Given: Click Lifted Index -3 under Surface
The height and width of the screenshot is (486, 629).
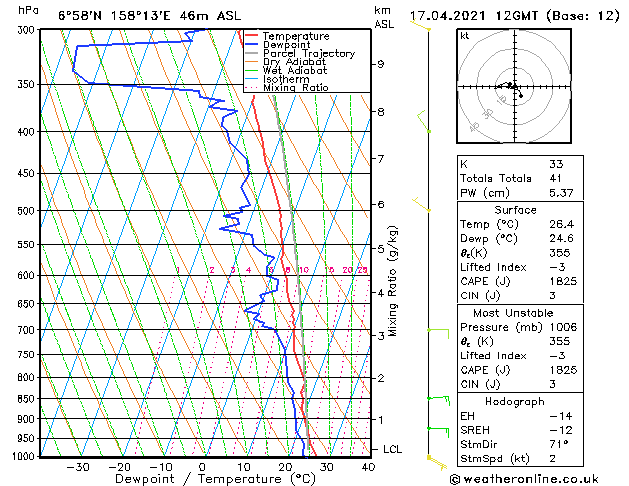Looking at the screenshot, I should point(558,267).
